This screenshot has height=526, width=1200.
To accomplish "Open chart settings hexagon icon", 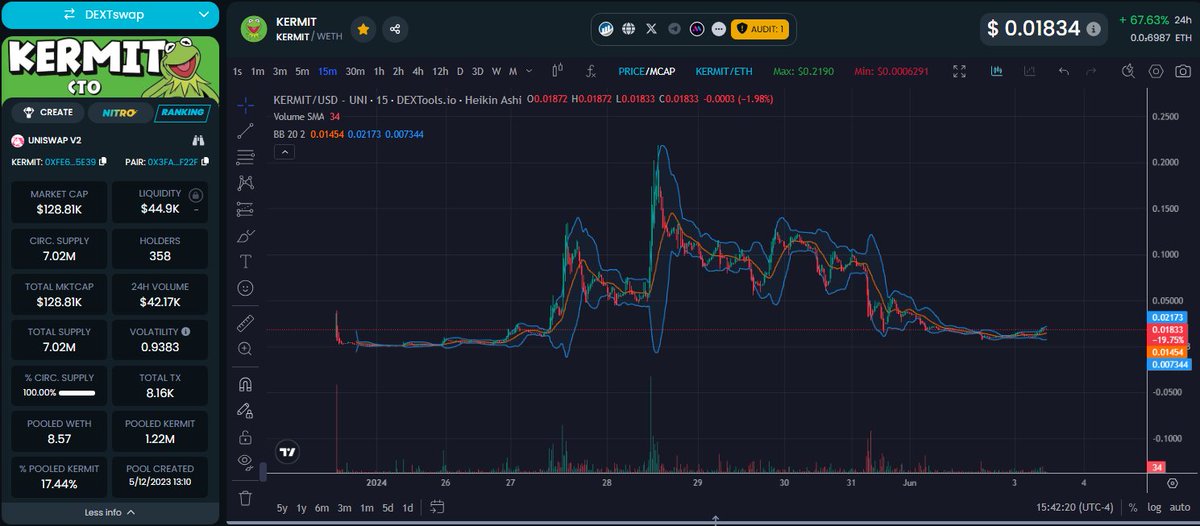I will pyautogui.click(x=1156, y=71).
